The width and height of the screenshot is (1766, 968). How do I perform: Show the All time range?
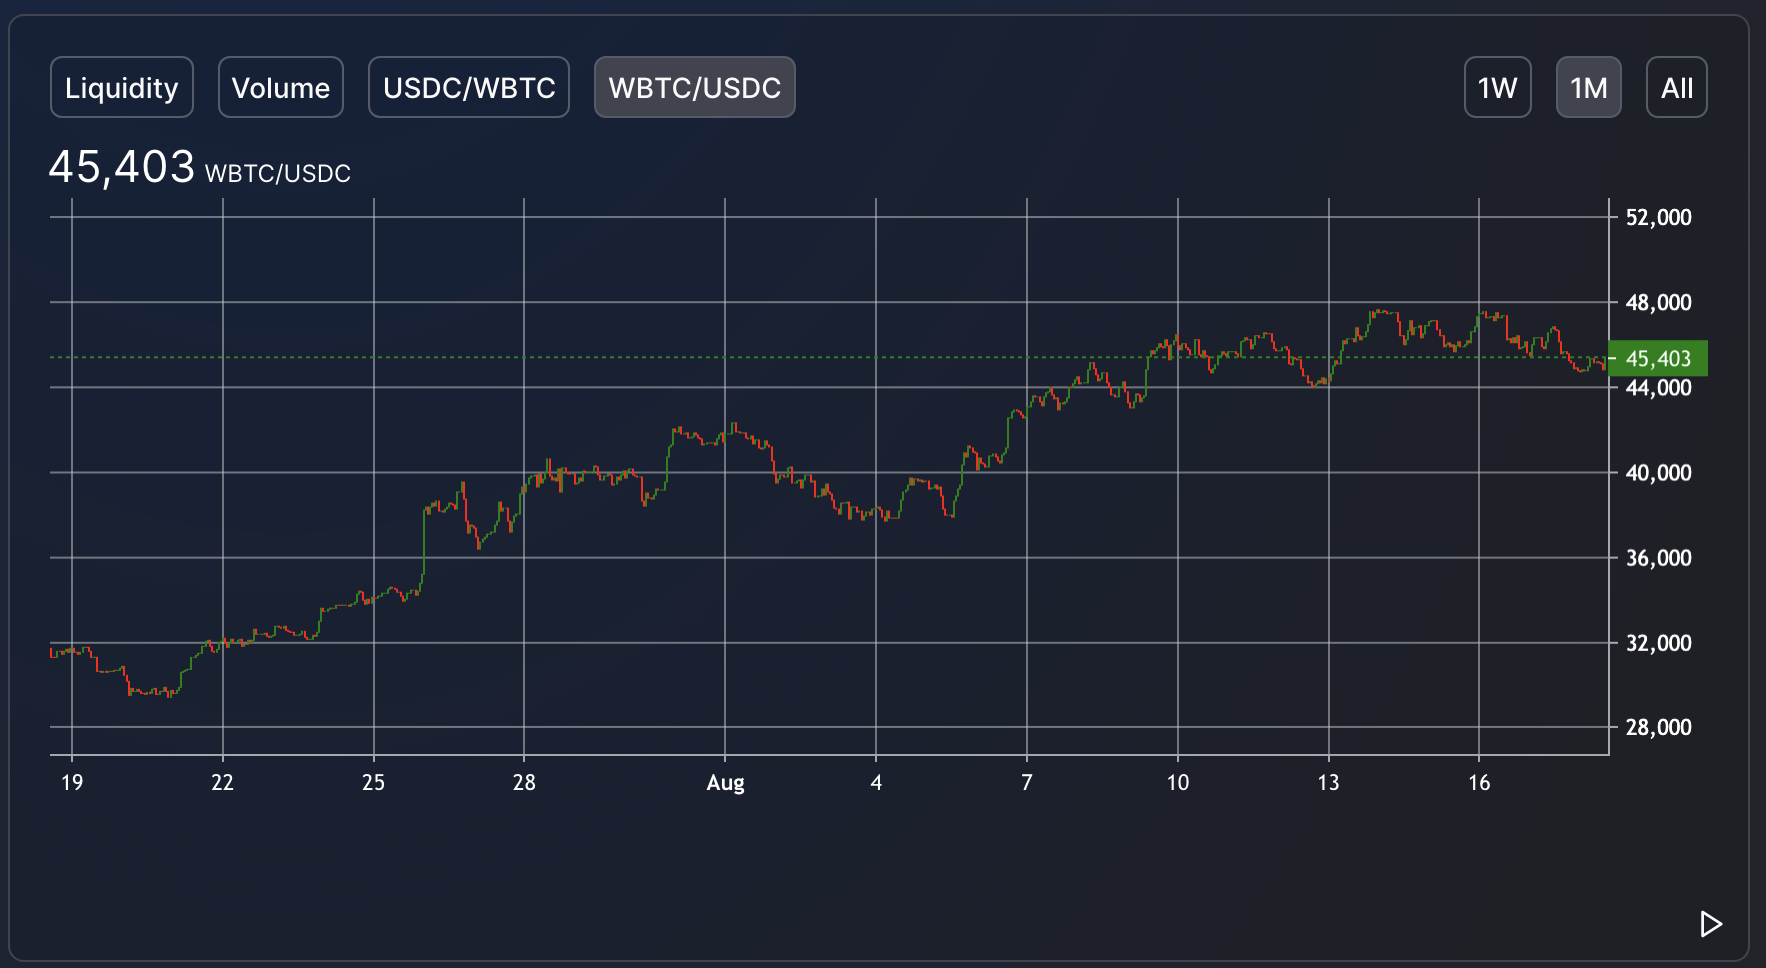[x=1676, y=88]
